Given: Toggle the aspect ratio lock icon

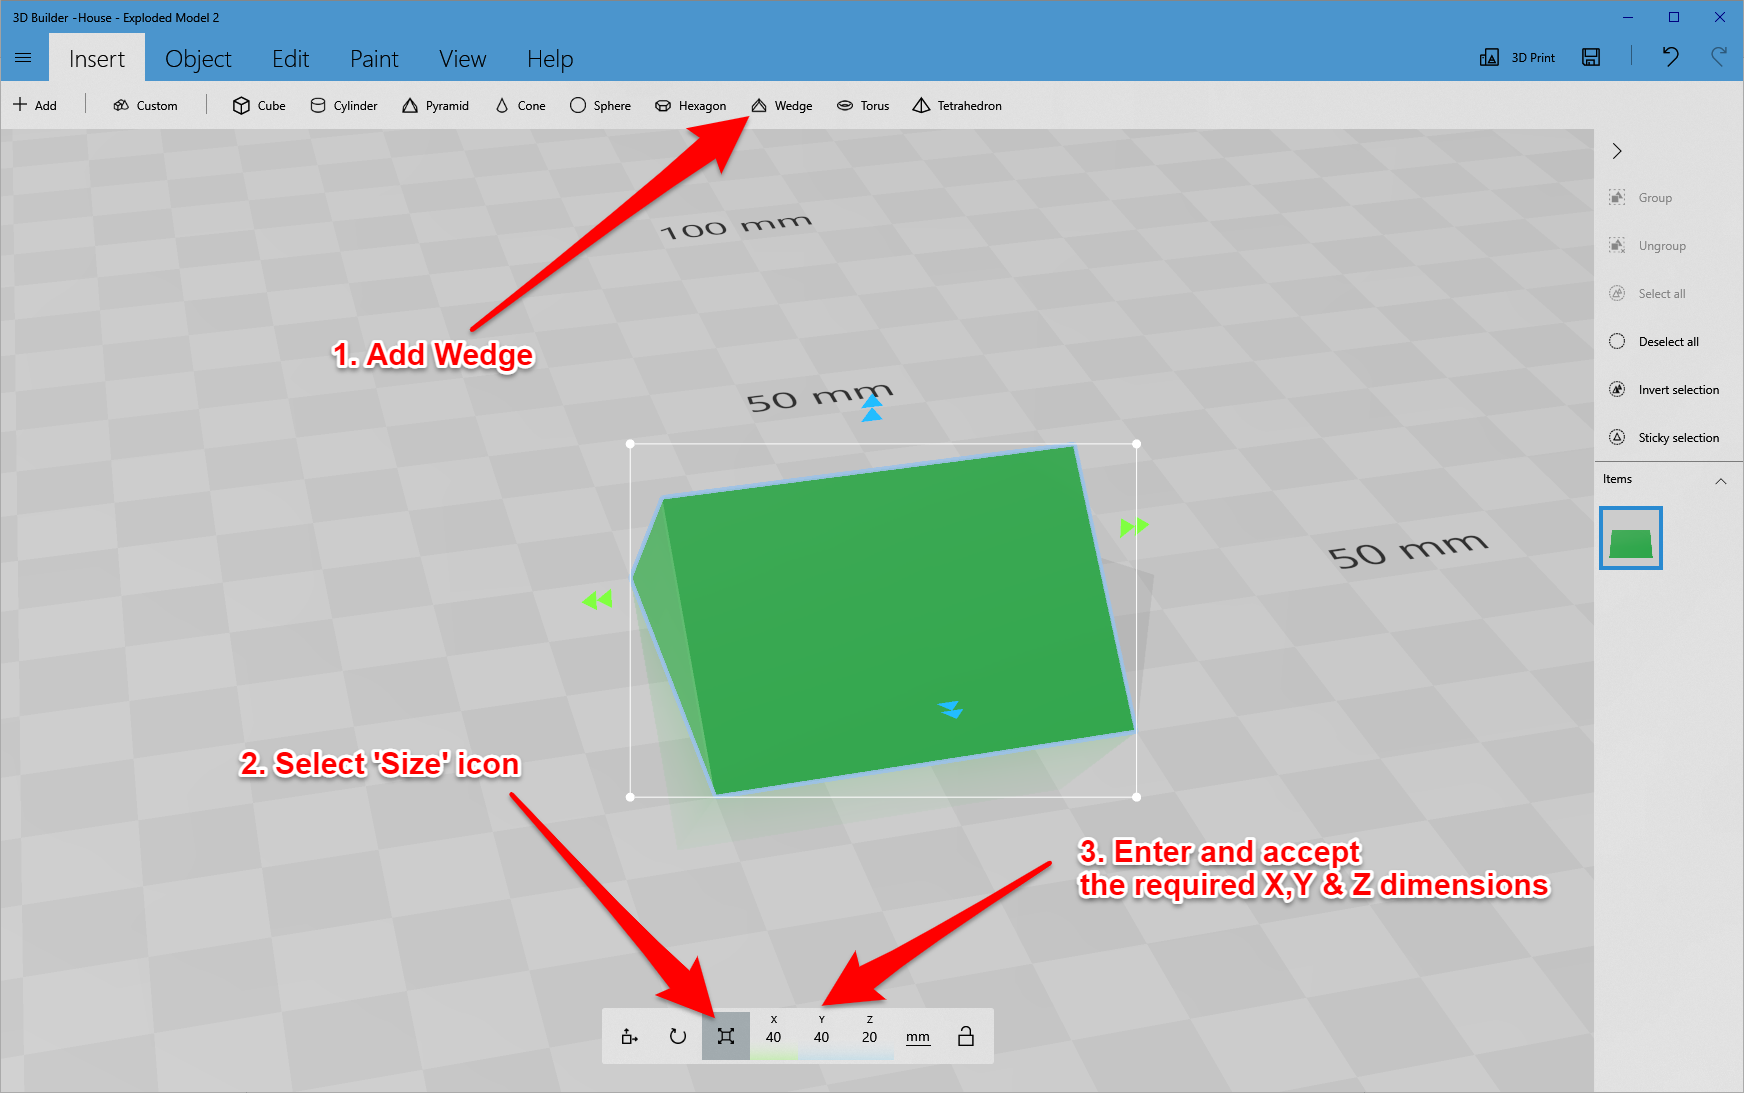Looking at the screenshot, I should tap(966, 1036).
